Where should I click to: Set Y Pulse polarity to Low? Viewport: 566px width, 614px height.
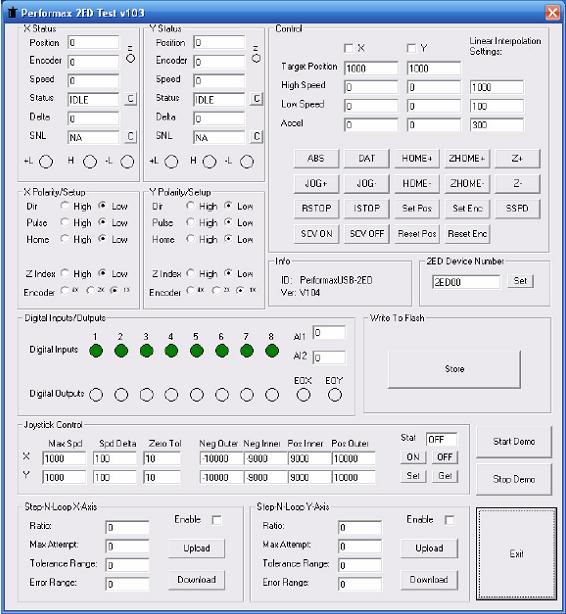[x=228, y=222]
